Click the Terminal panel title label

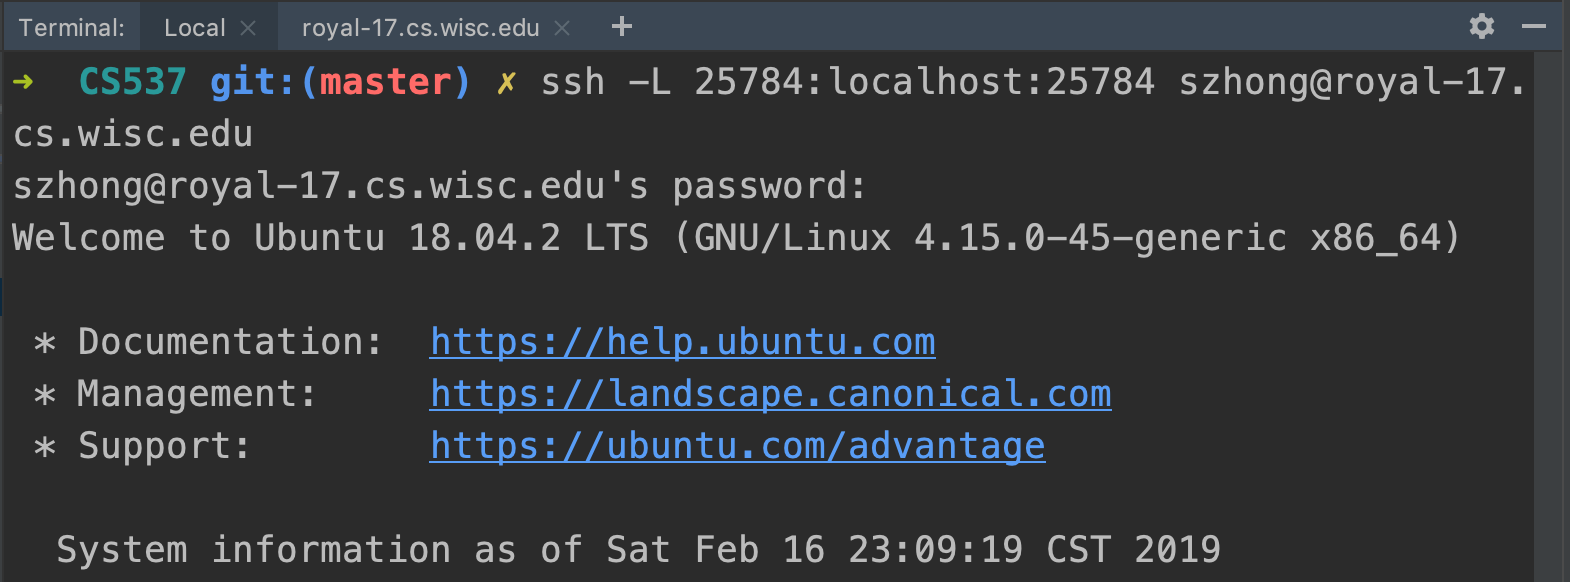point(72,28)
